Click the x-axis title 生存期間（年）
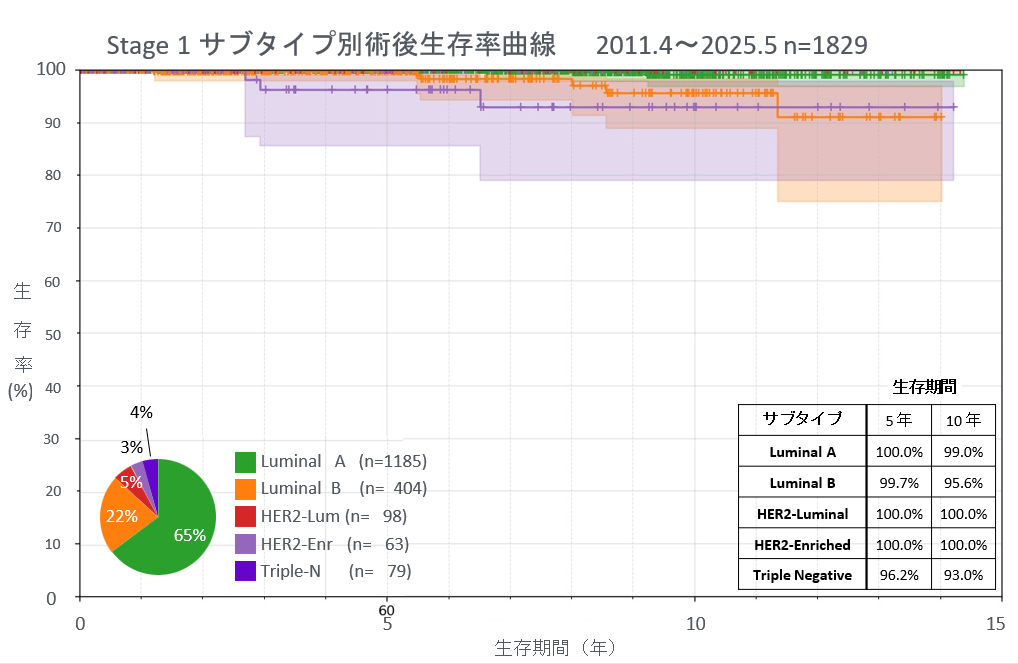 click(555, 647)
